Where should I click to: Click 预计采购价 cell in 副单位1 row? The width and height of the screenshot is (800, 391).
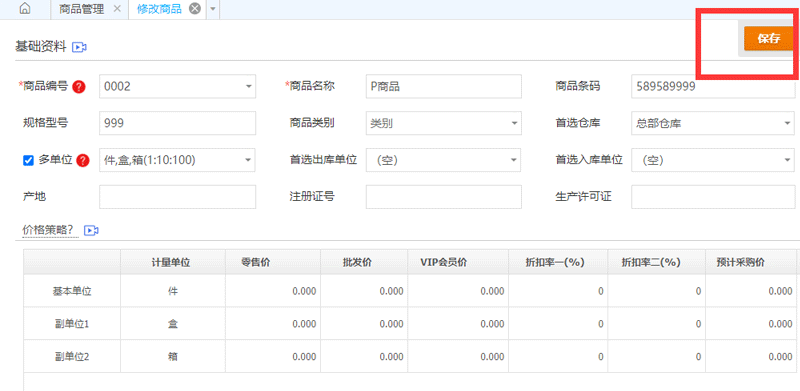[751, 324]
